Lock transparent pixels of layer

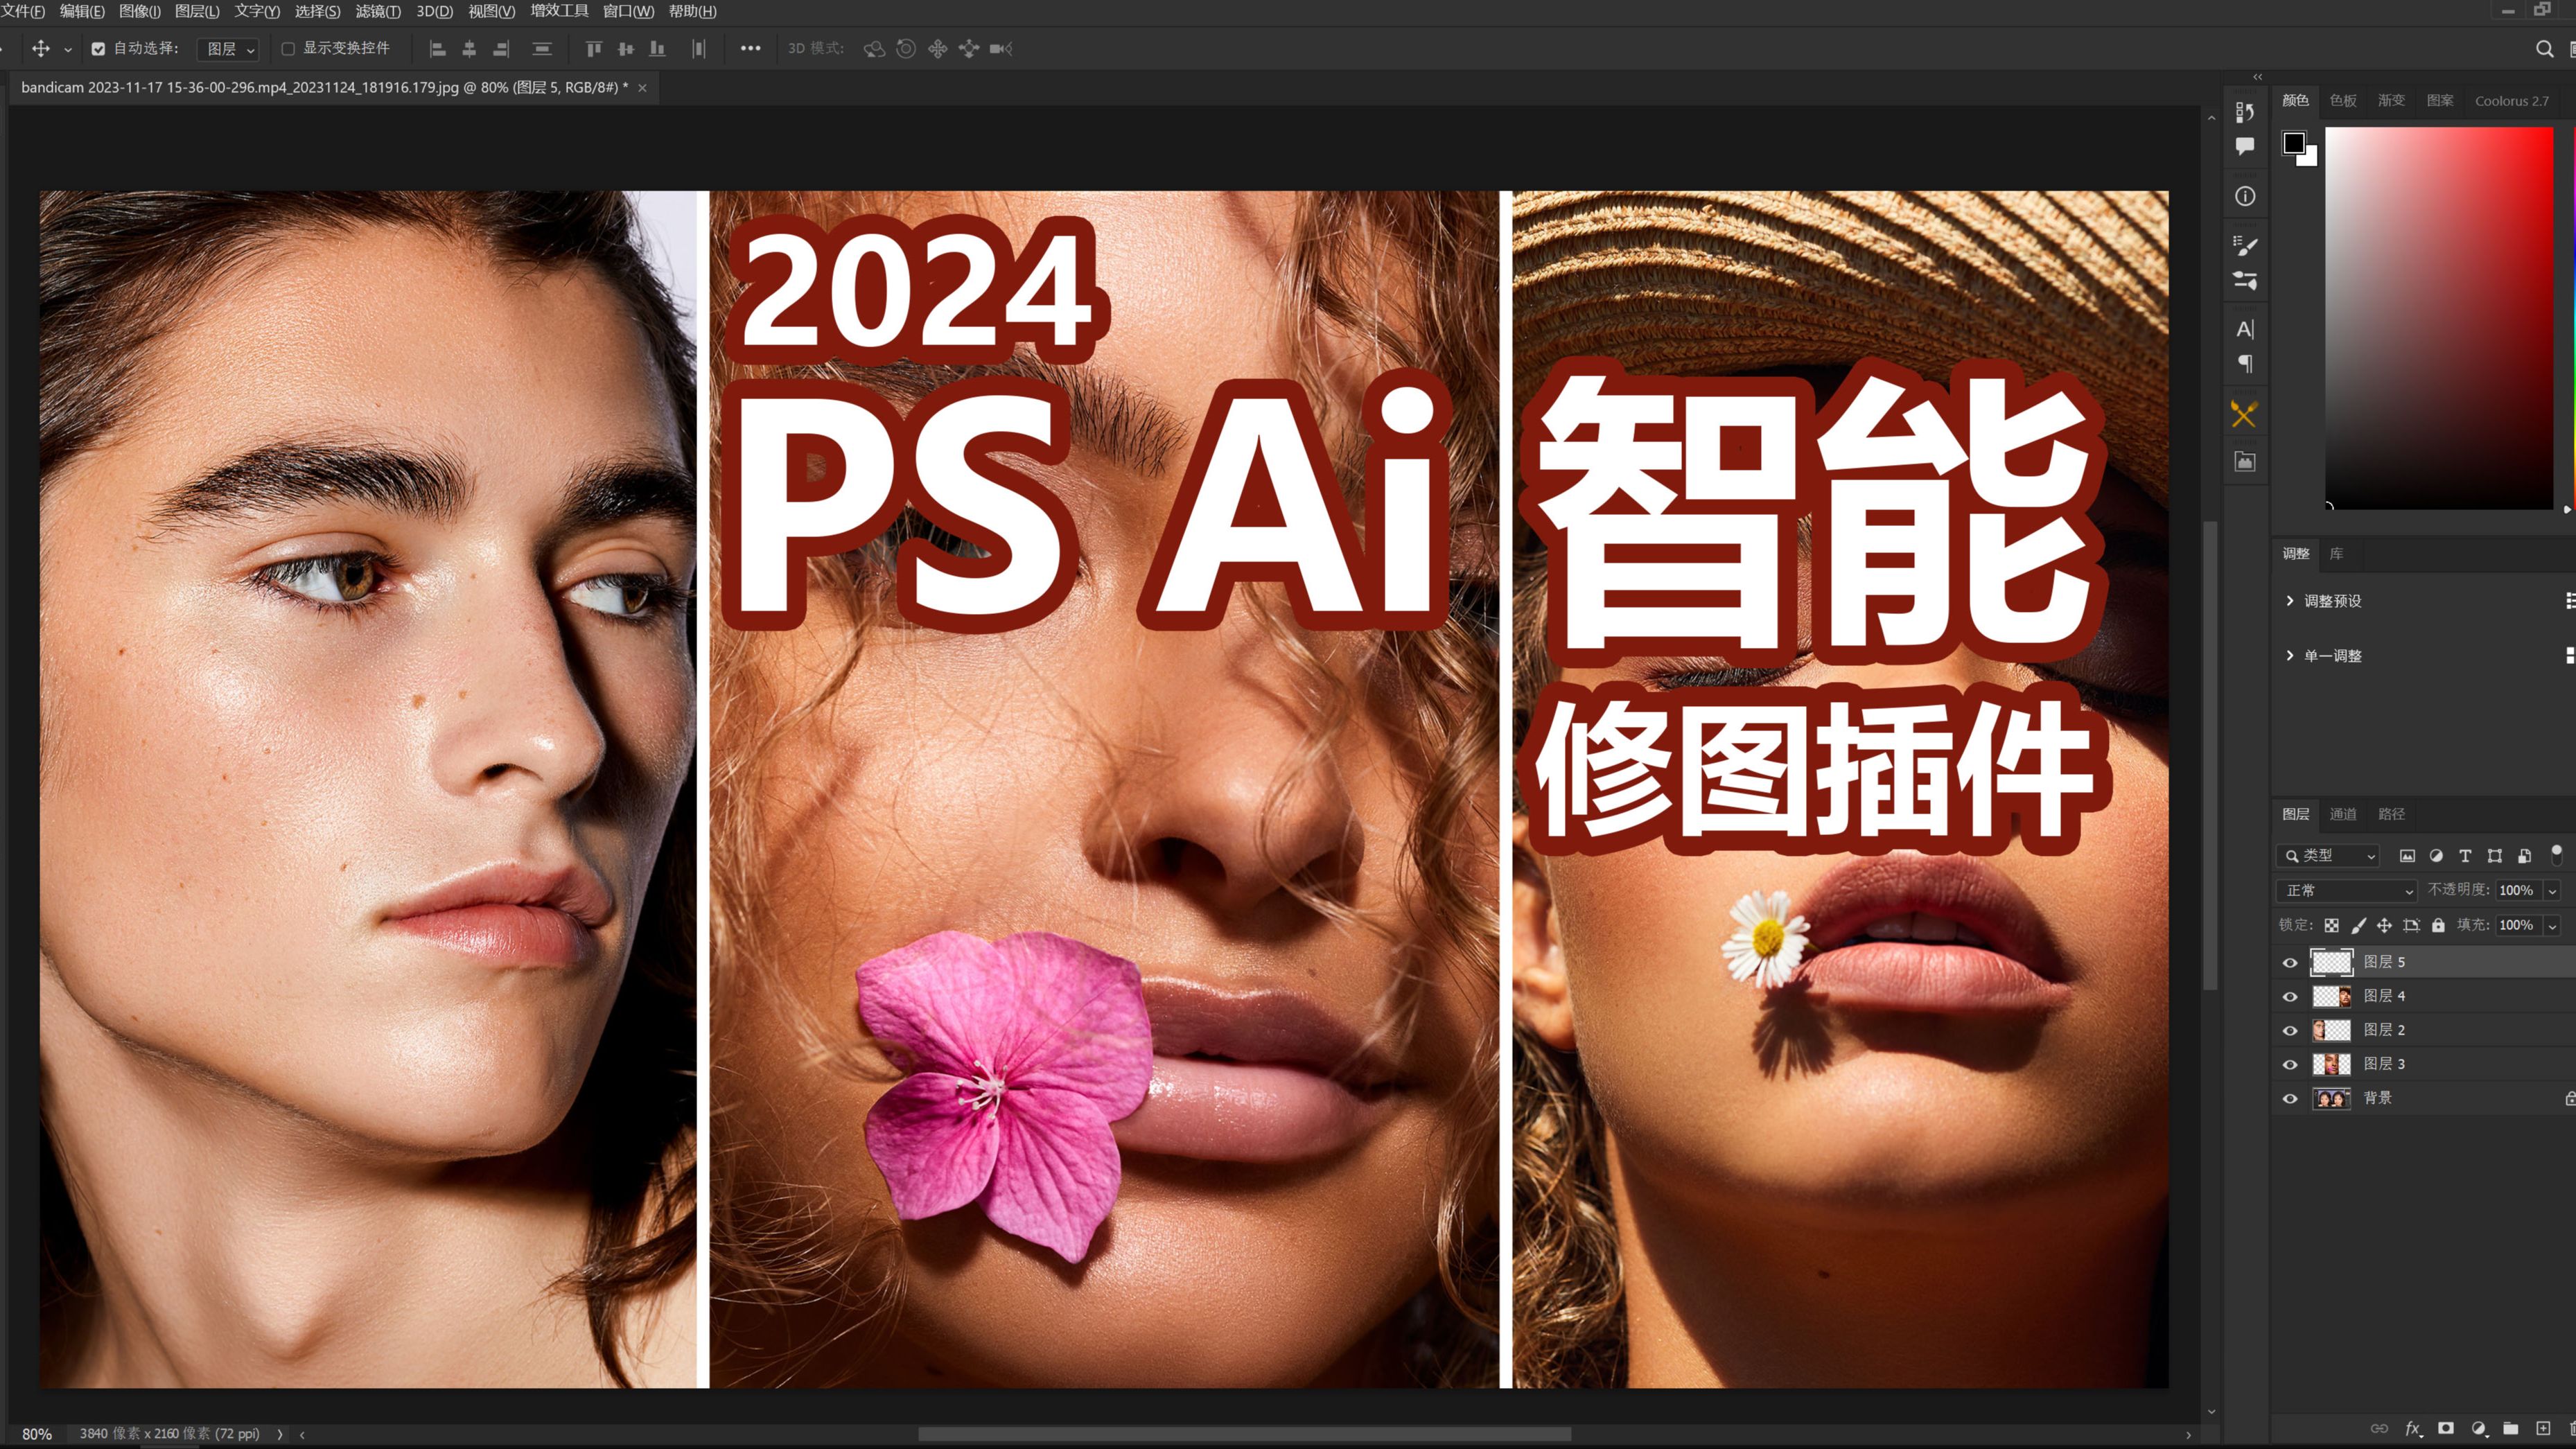[x=2332, y=925]
